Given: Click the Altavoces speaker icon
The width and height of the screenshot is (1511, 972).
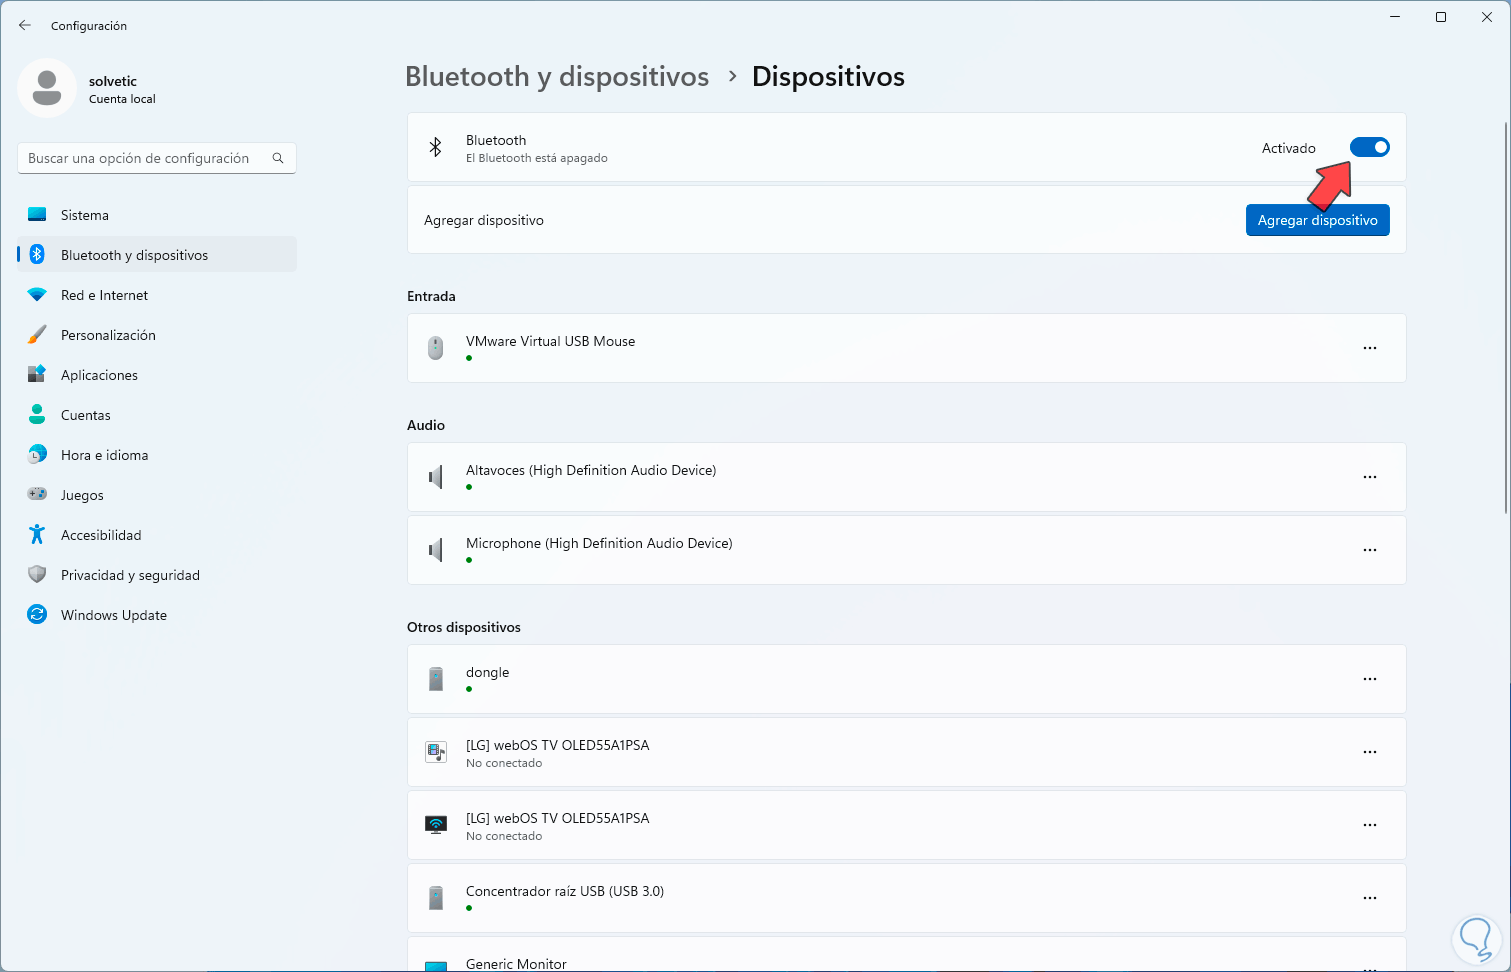Looking at the screenshot, I should 436,477.
